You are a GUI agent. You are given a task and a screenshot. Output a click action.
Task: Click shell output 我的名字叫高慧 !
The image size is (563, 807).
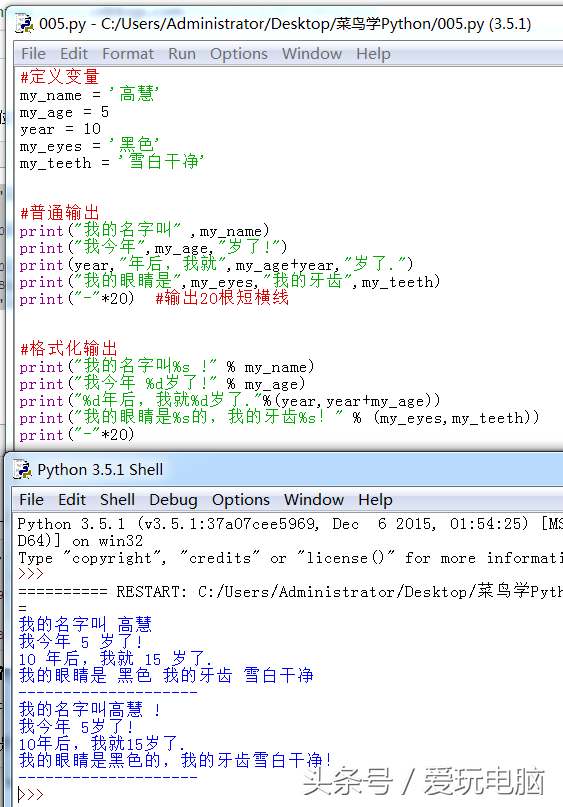[x=90, y=710]
